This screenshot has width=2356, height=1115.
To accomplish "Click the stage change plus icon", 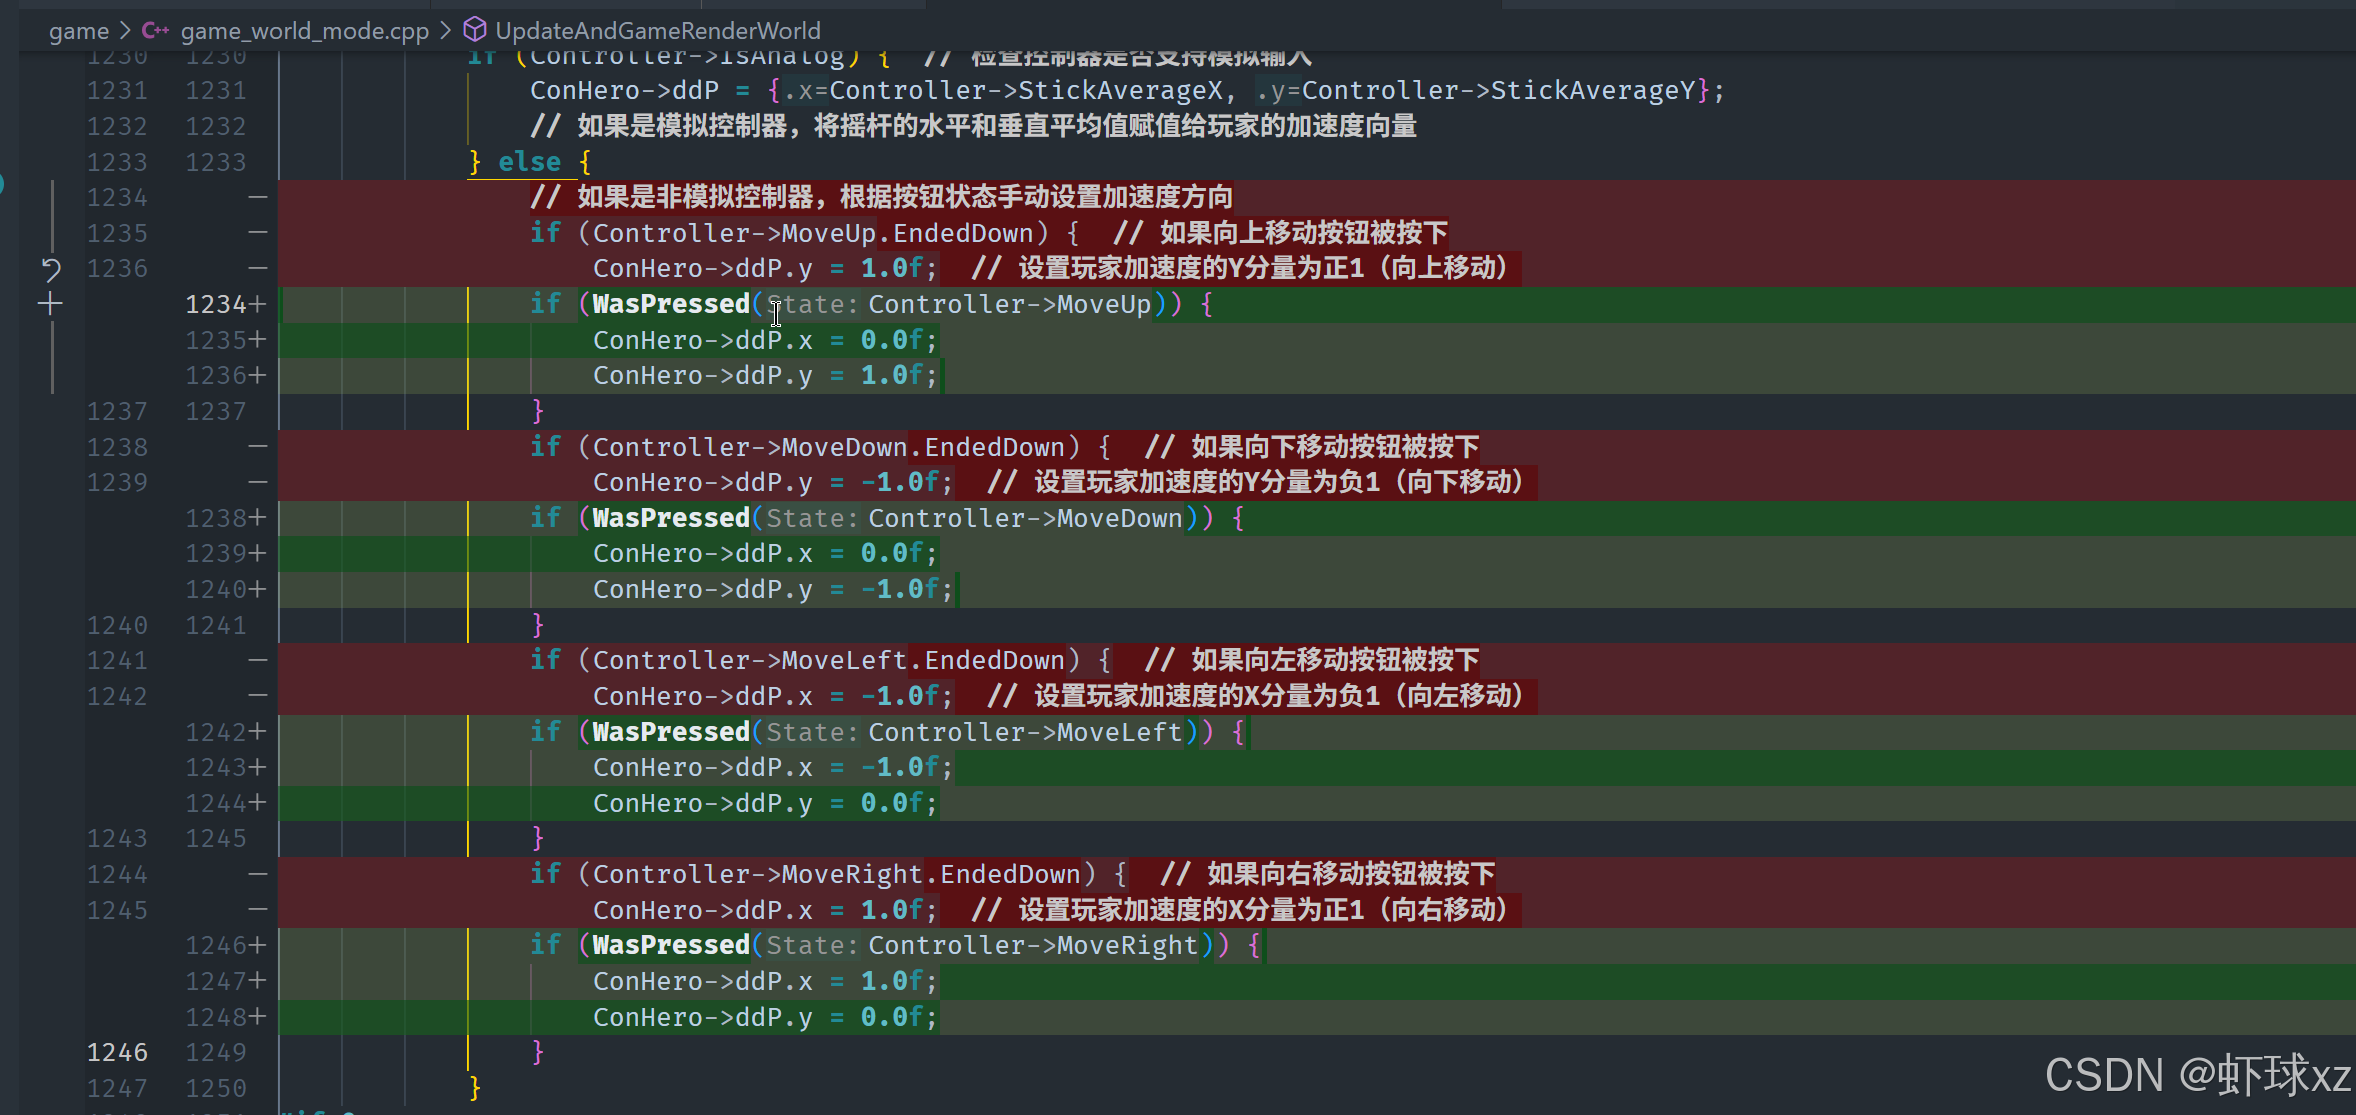I will click(50, 304).
